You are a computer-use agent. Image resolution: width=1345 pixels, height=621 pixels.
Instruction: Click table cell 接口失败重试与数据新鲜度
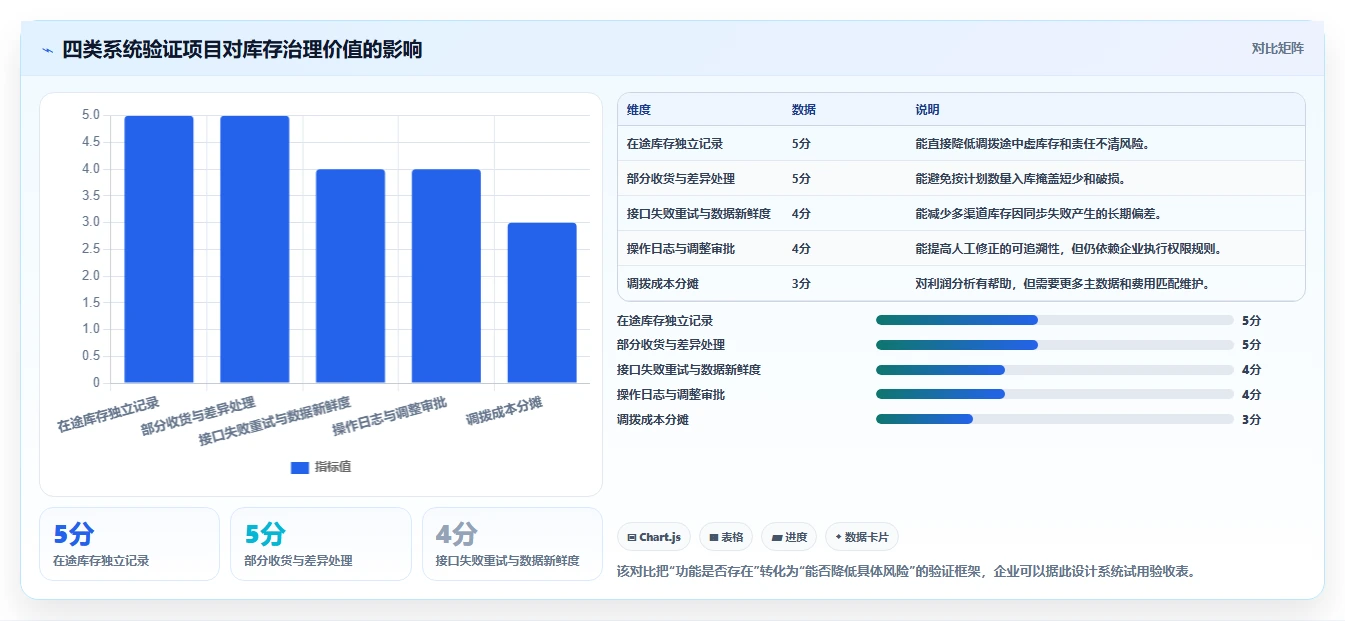pos(699,214)
